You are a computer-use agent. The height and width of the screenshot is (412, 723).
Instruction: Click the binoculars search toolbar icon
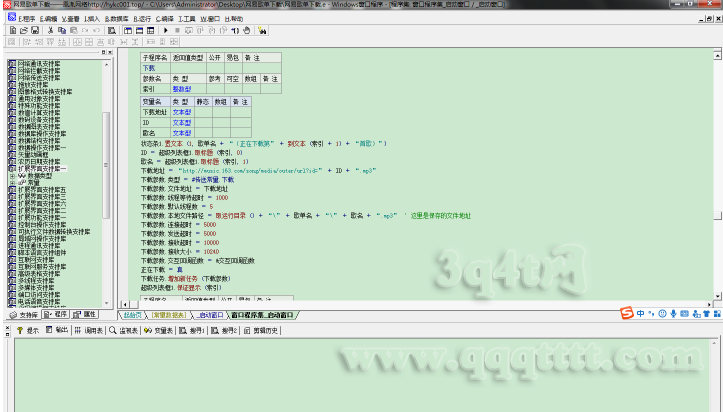tap(262, 30)
